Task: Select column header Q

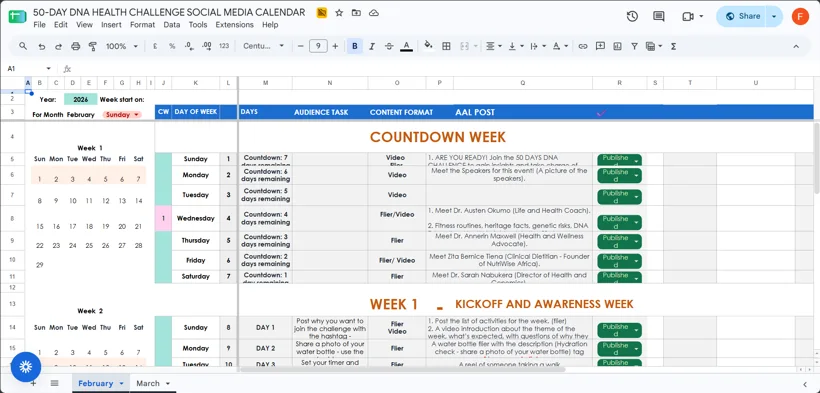Action: pyautogui.click(x=522, y=83)
